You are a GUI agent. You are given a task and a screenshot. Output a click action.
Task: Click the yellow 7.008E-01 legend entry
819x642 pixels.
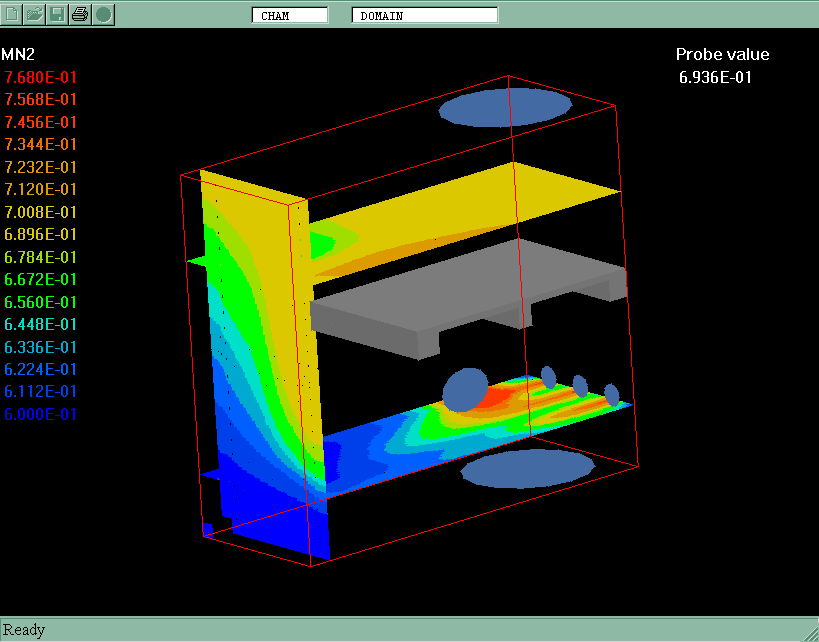tap(41, 212)
